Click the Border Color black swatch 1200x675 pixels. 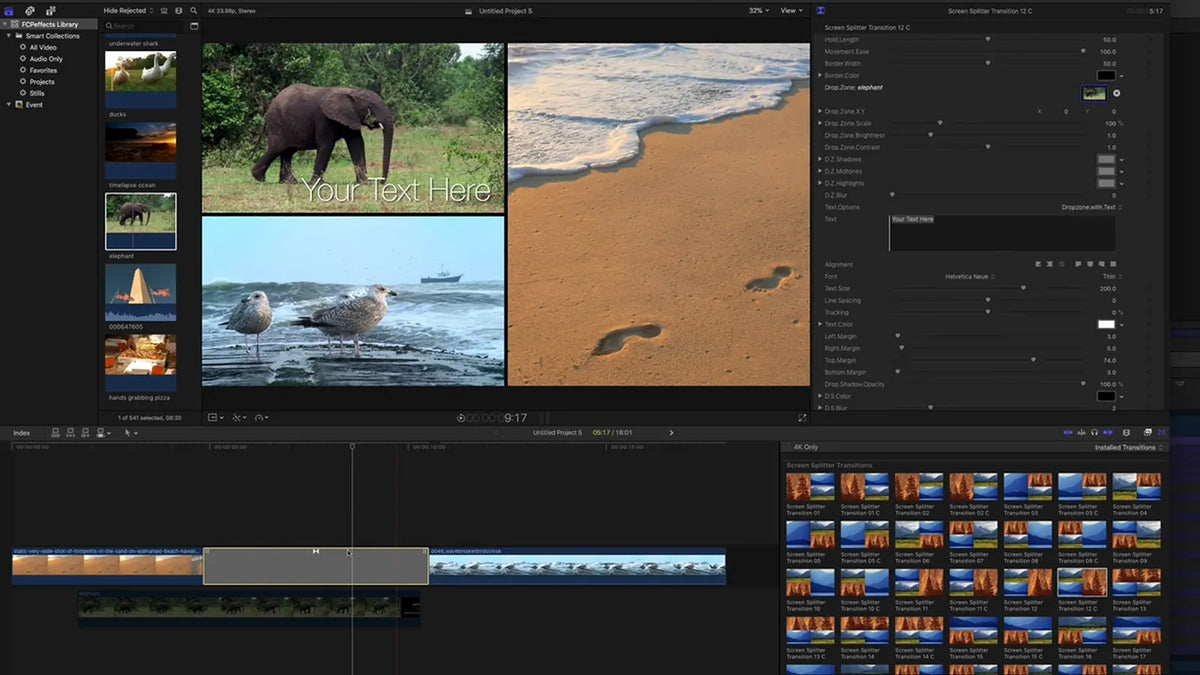pyautogui.click(x=1106, y=75)
